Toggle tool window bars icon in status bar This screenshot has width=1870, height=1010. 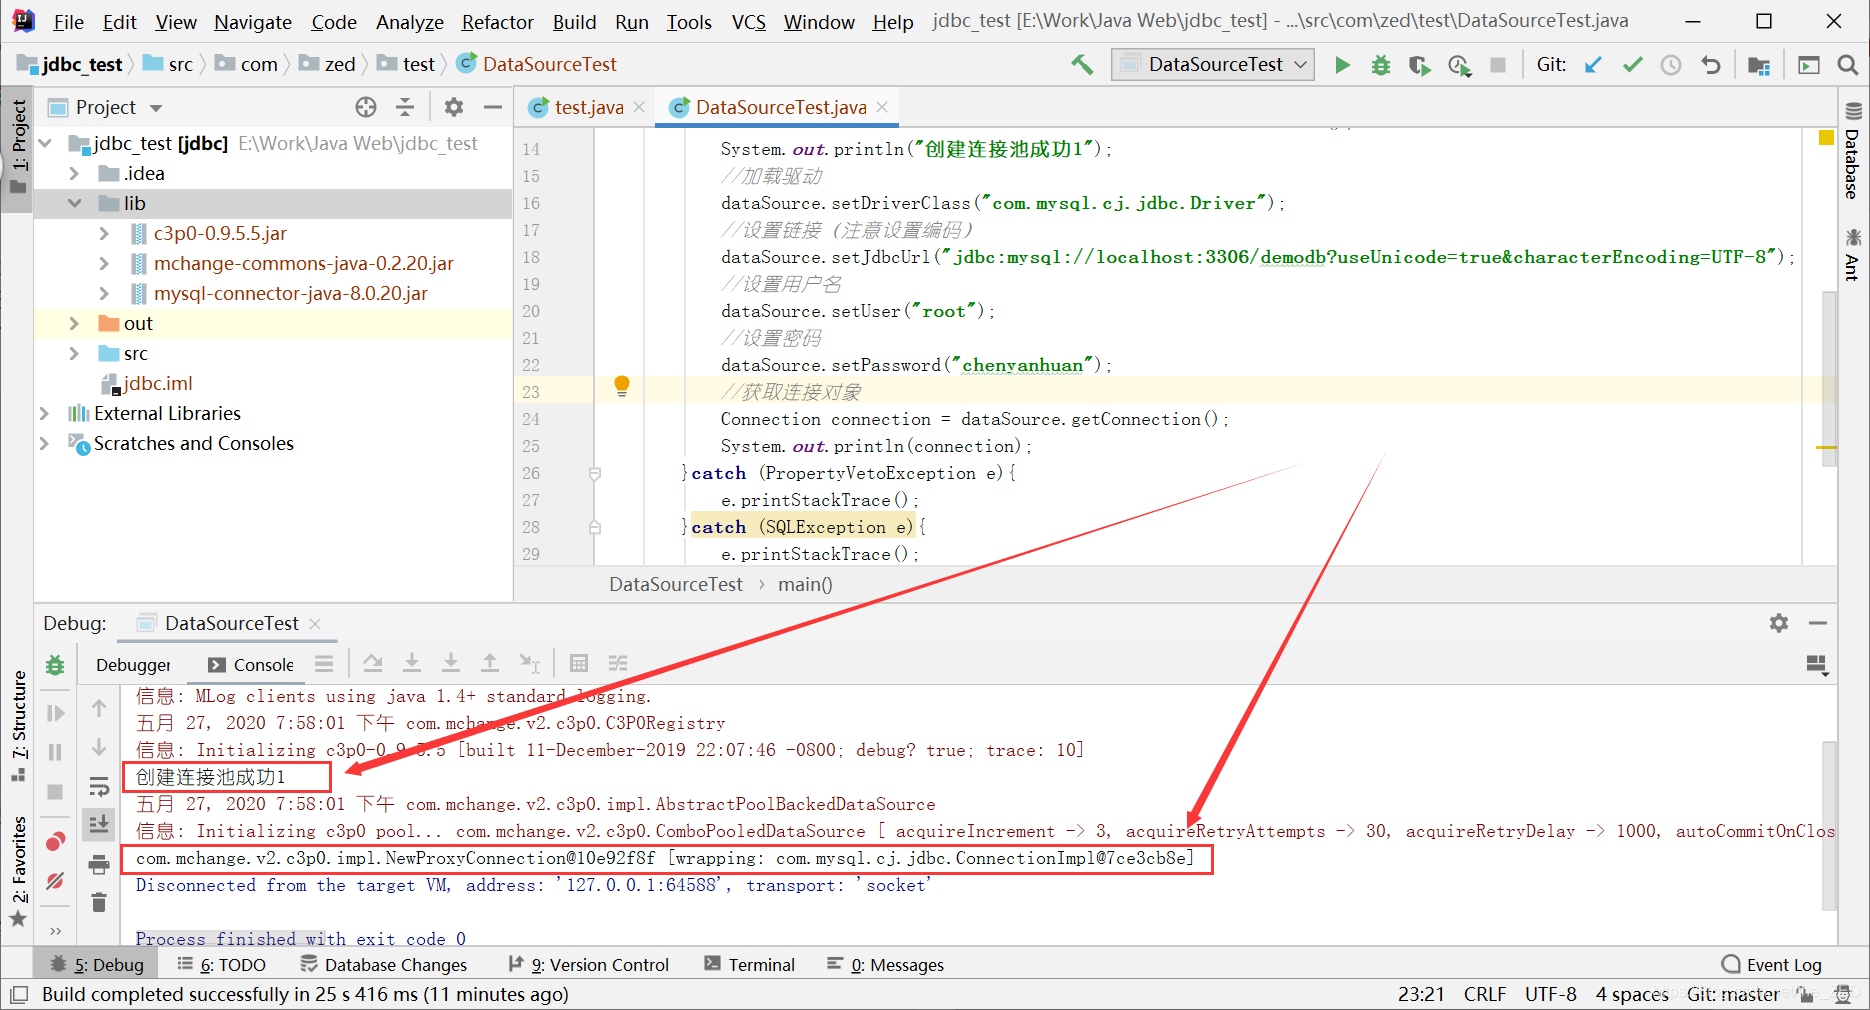[x=19, y=994]
